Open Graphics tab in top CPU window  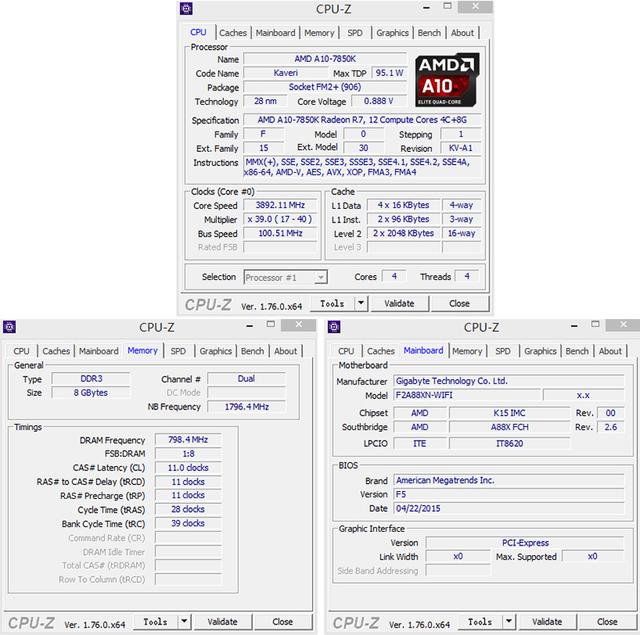tap(392, 33)
